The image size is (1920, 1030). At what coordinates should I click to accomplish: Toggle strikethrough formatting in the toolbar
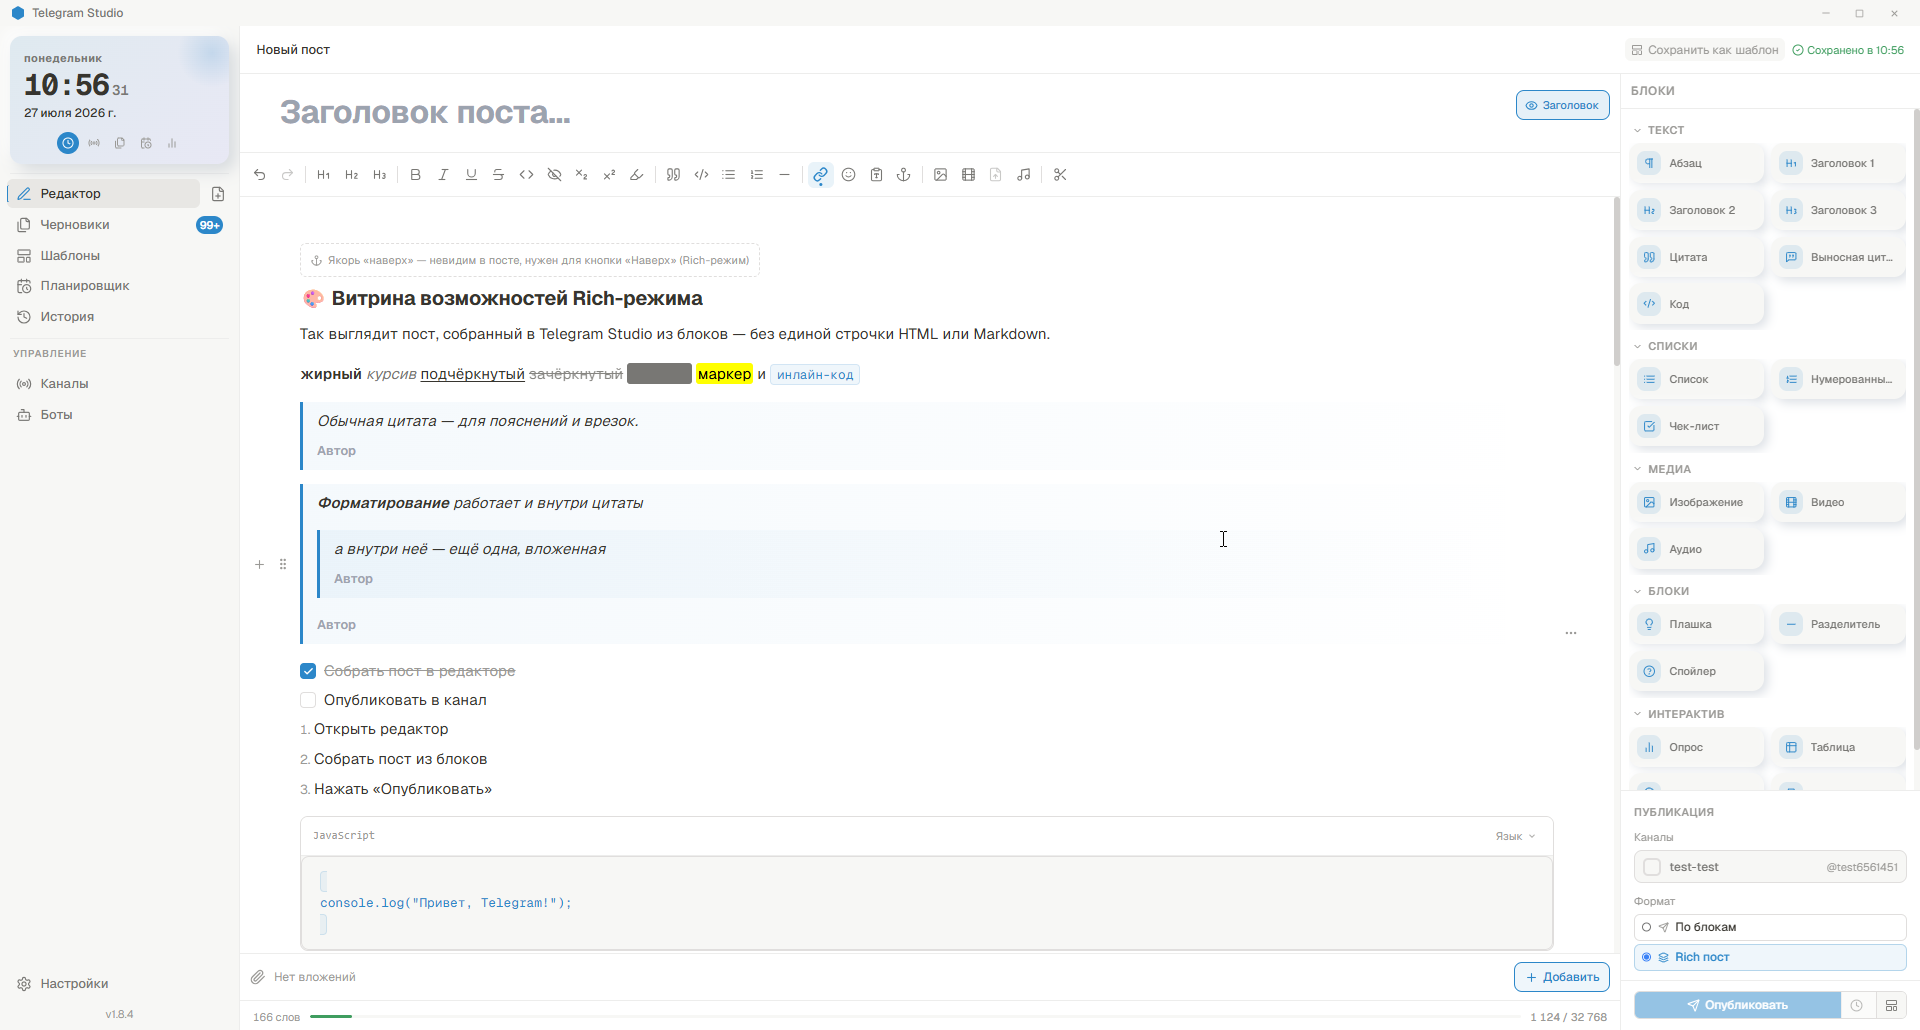click(x=499, y=175)
